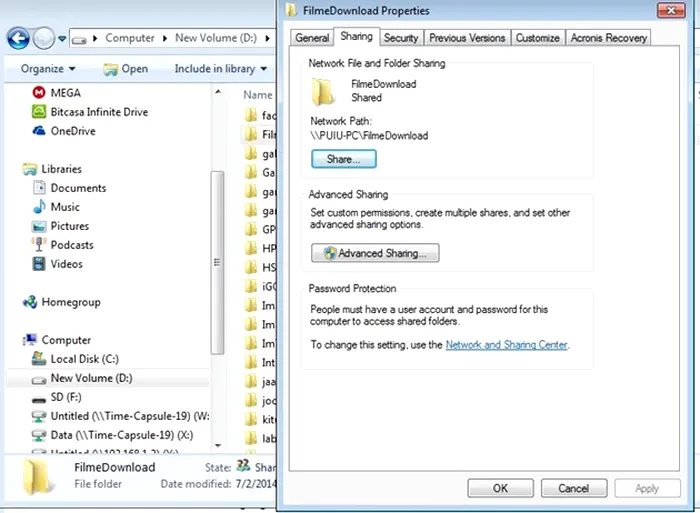Select New Volume (D:) in the sidebar
This screenshot has height=513, width=700.
pyautogui.click(x=107, y=378)
